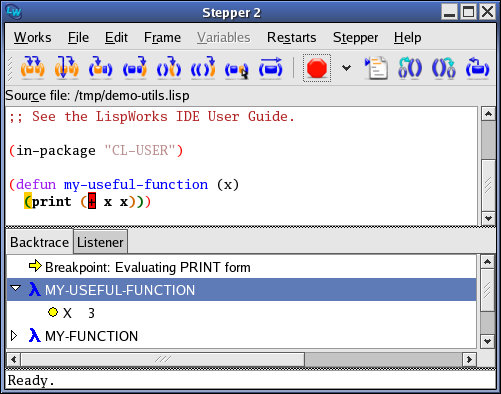The image size is (501, 394).
Task: Click the Step icon, first in toolbar
Action: click(32, 68)
